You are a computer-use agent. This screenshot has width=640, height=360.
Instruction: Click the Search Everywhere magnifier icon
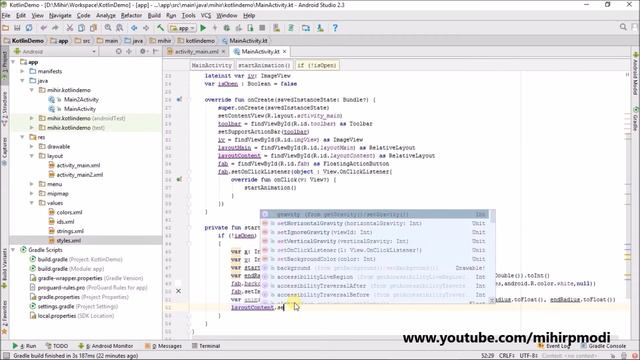pyautogui.click(x=623, y=27)
